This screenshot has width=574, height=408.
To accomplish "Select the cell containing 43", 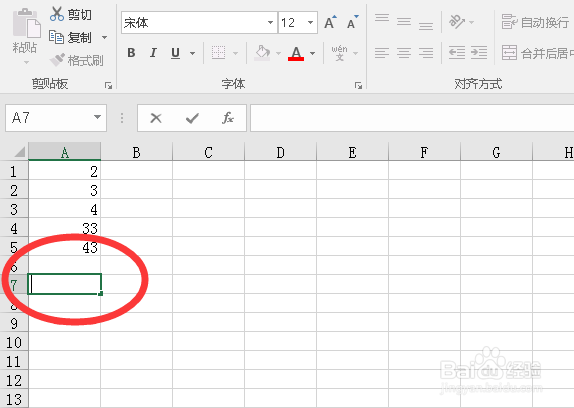I will pos(64,247).
